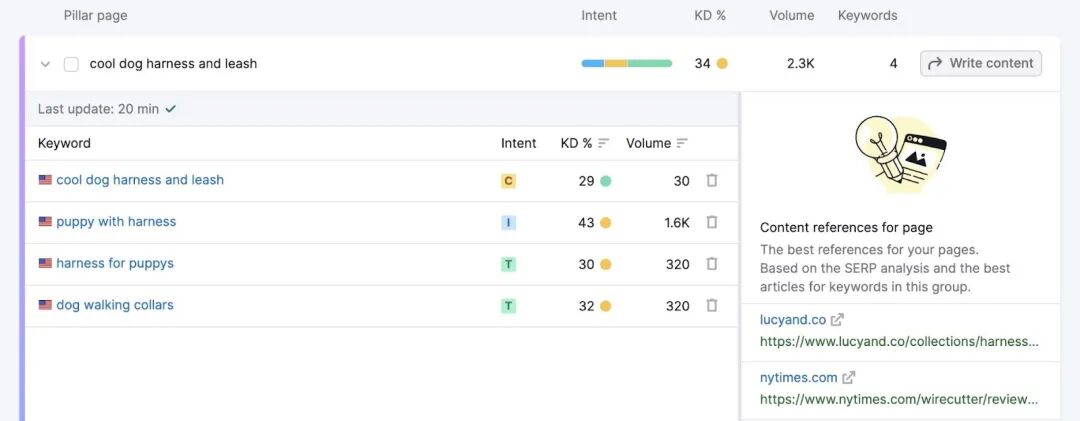Open lucyand.co external link icon

[837, 320]
